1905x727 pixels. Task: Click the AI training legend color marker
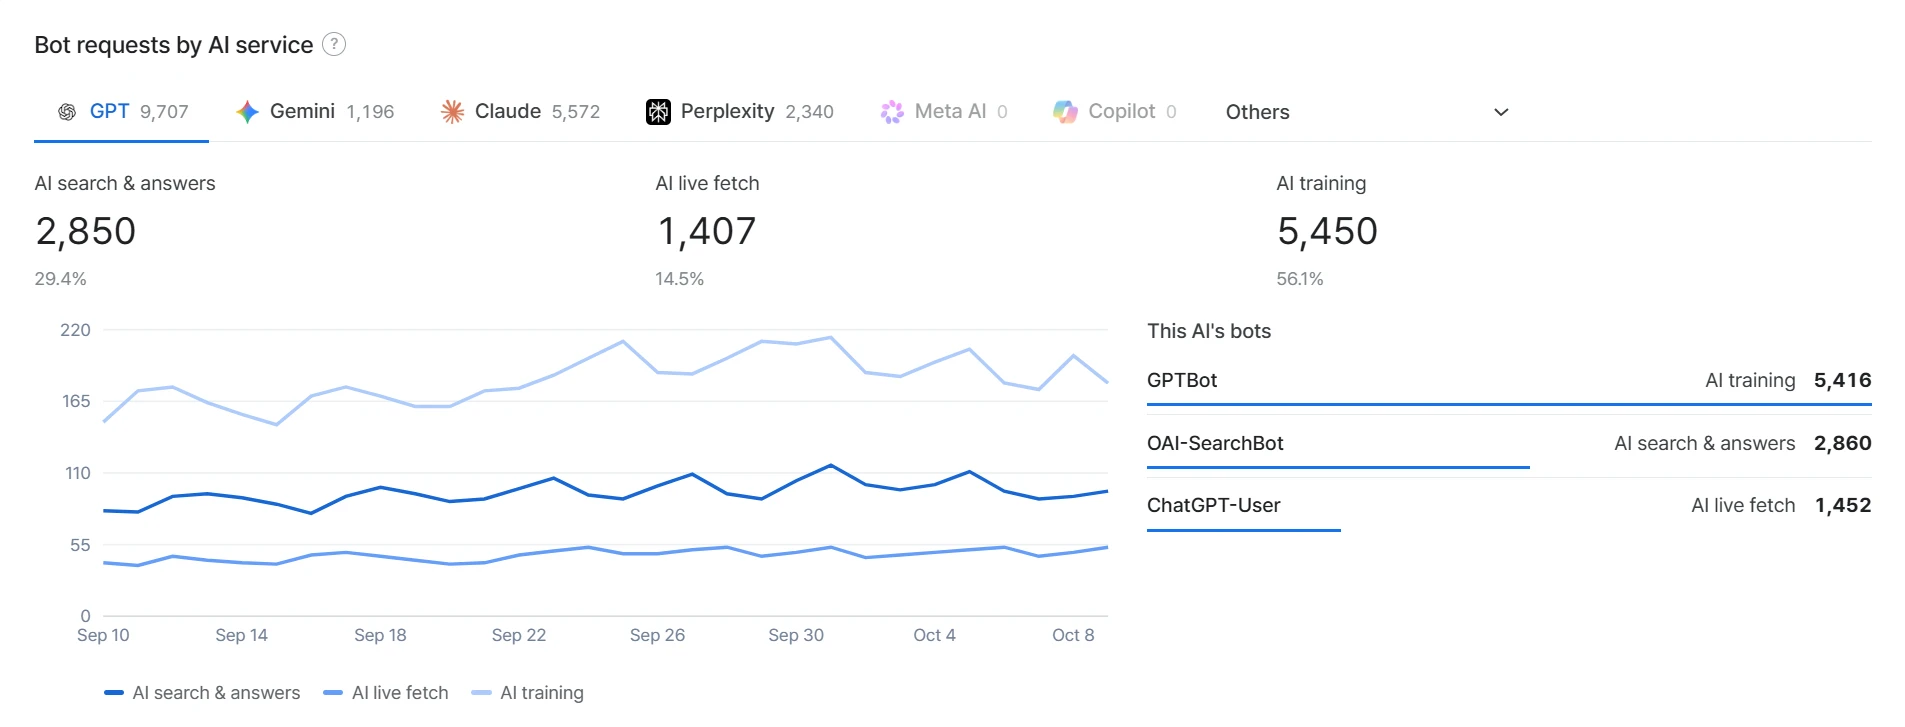tap(481, 693)
